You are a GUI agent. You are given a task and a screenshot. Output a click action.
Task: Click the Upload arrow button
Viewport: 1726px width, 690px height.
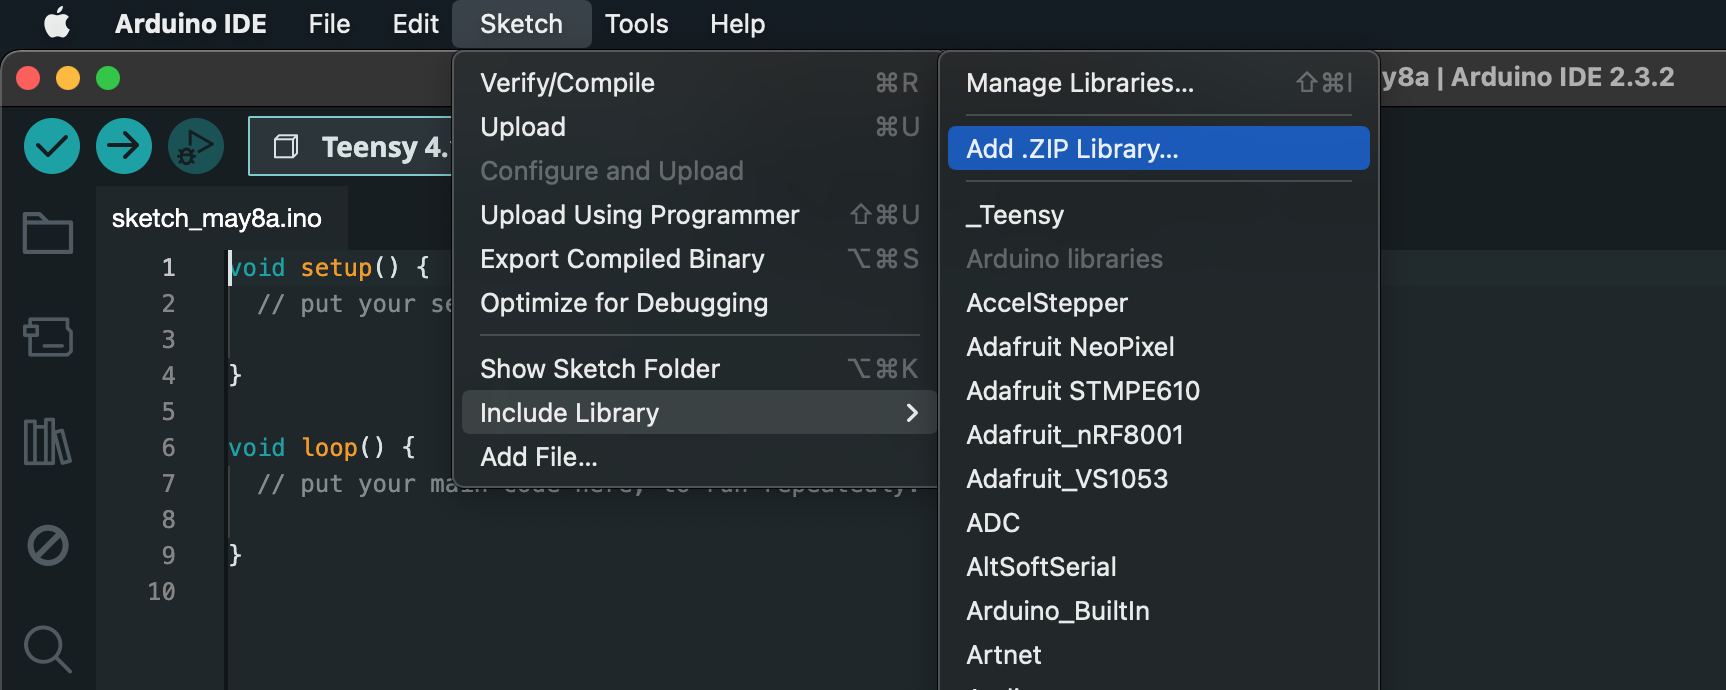point(124,146)
